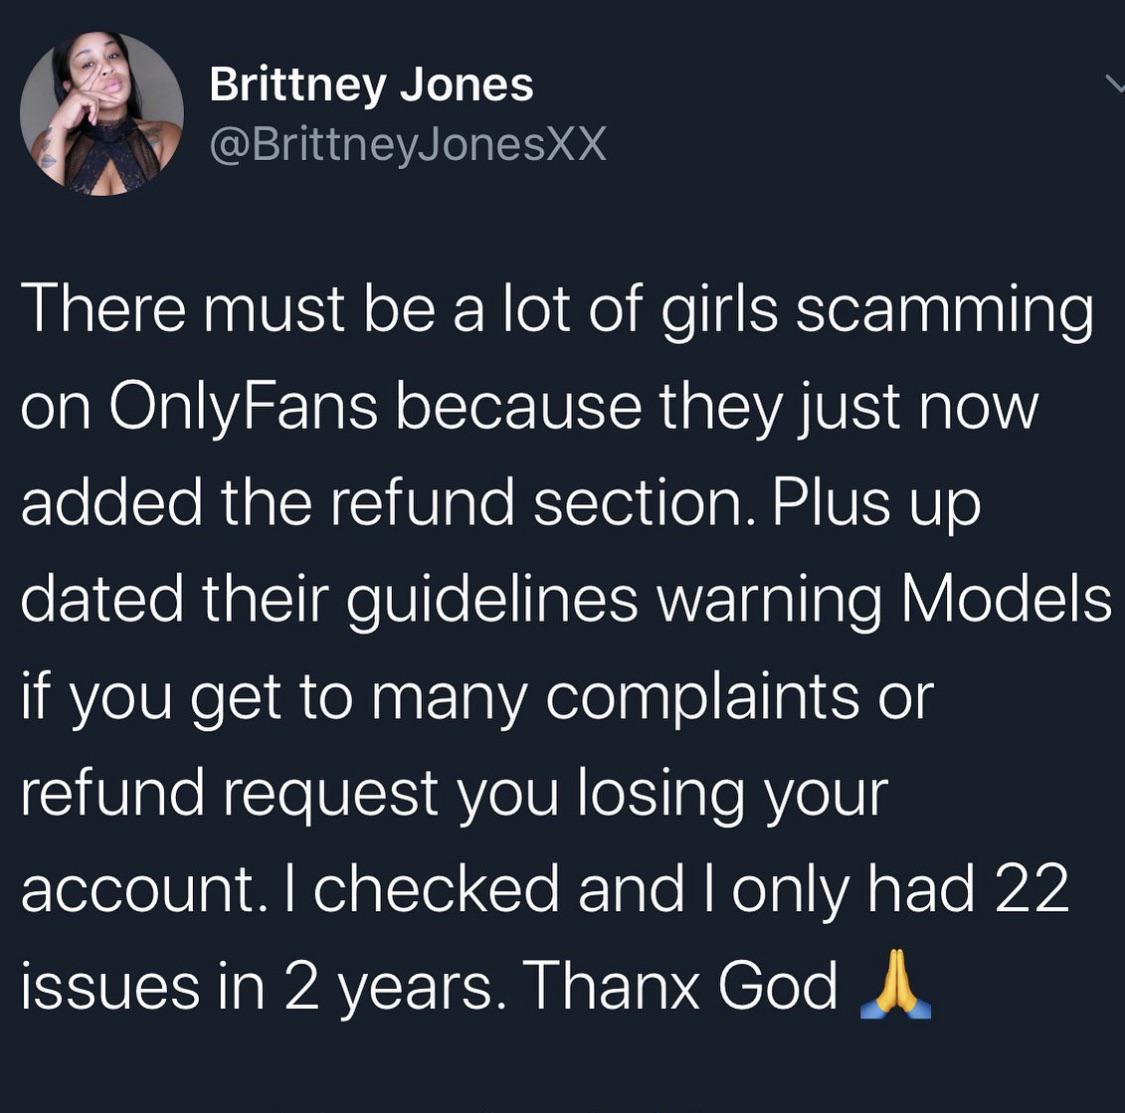
Task: Click the @BrittneyJonesXX handle
Action: tap(407, 145)
